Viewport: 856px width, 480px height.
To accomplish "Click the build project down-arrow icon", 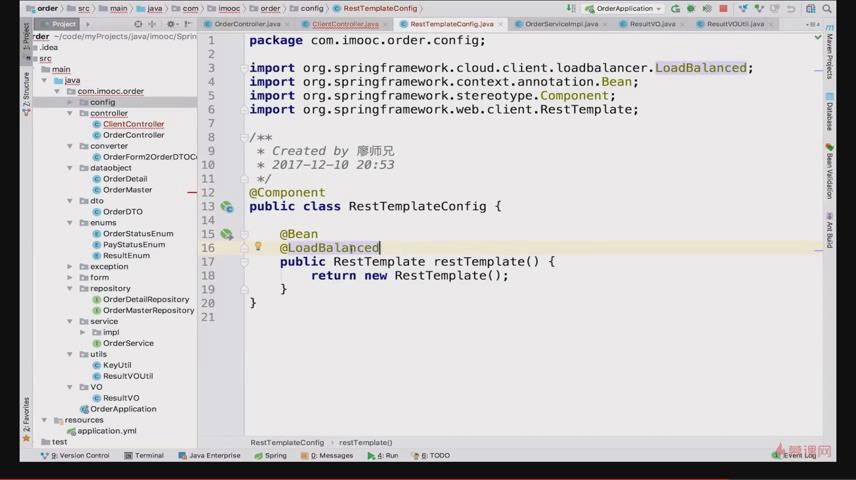I will tap(570, 9).
